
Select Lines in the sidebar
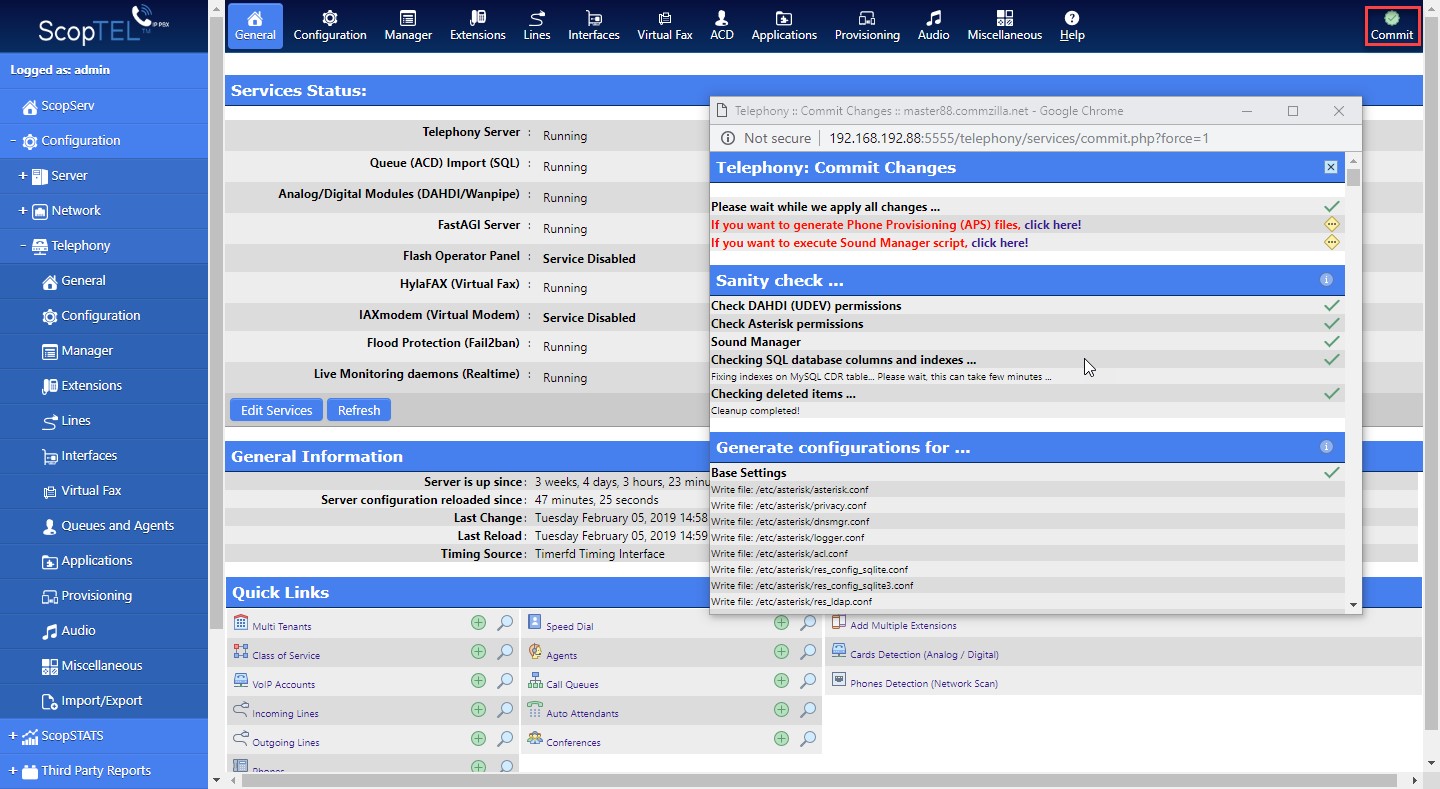click(76, 421)
